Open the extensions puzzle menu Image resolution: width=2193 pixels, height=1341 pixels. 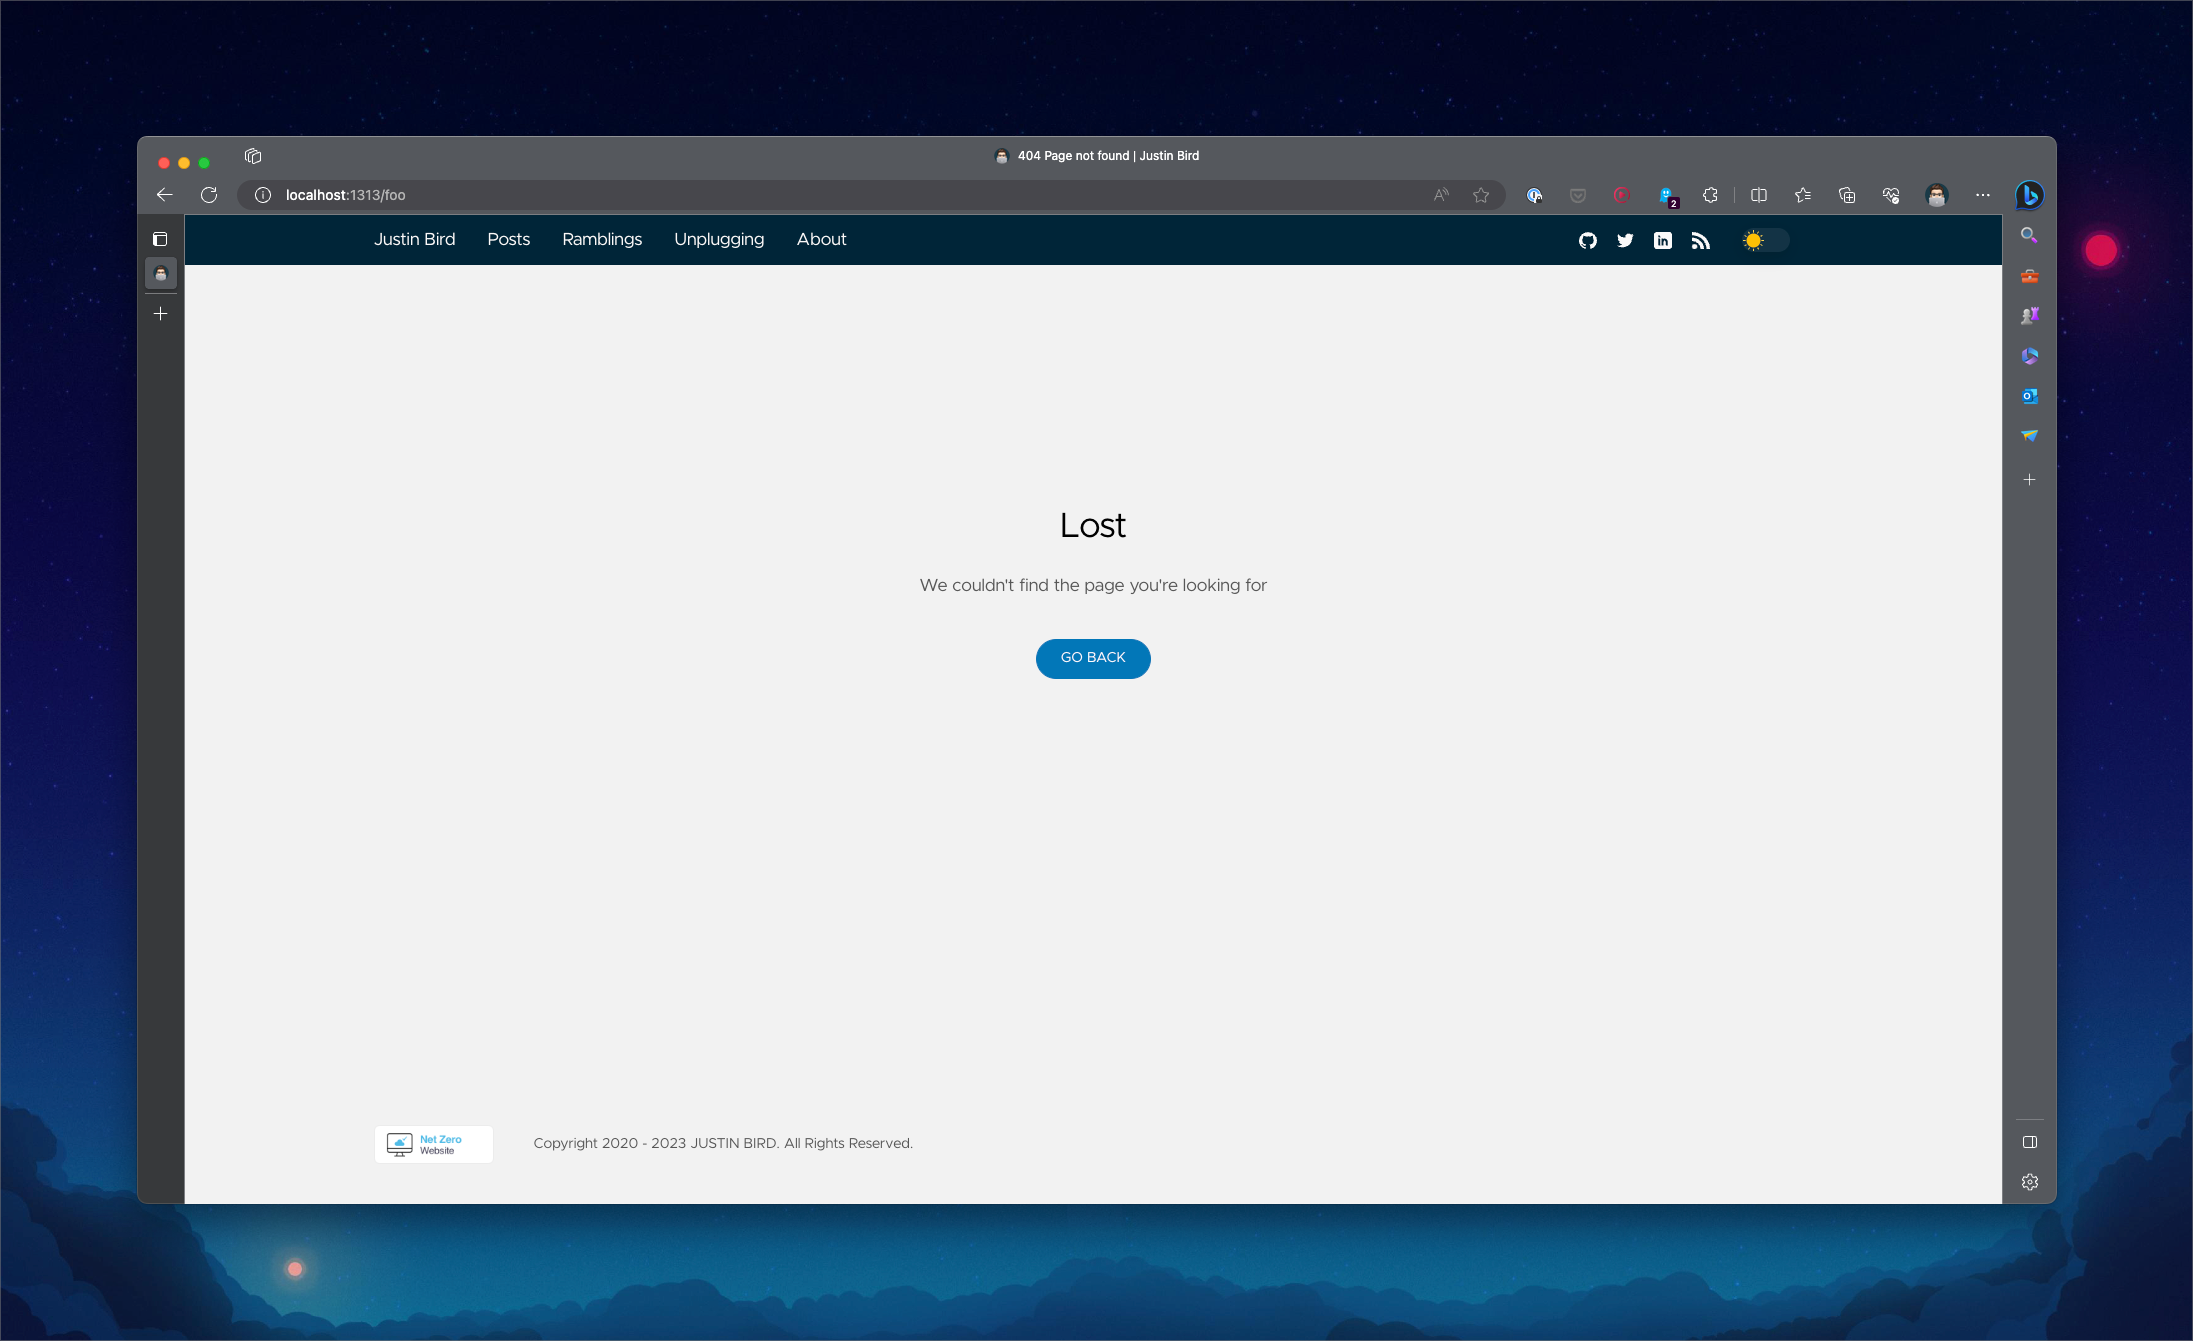1709,195
